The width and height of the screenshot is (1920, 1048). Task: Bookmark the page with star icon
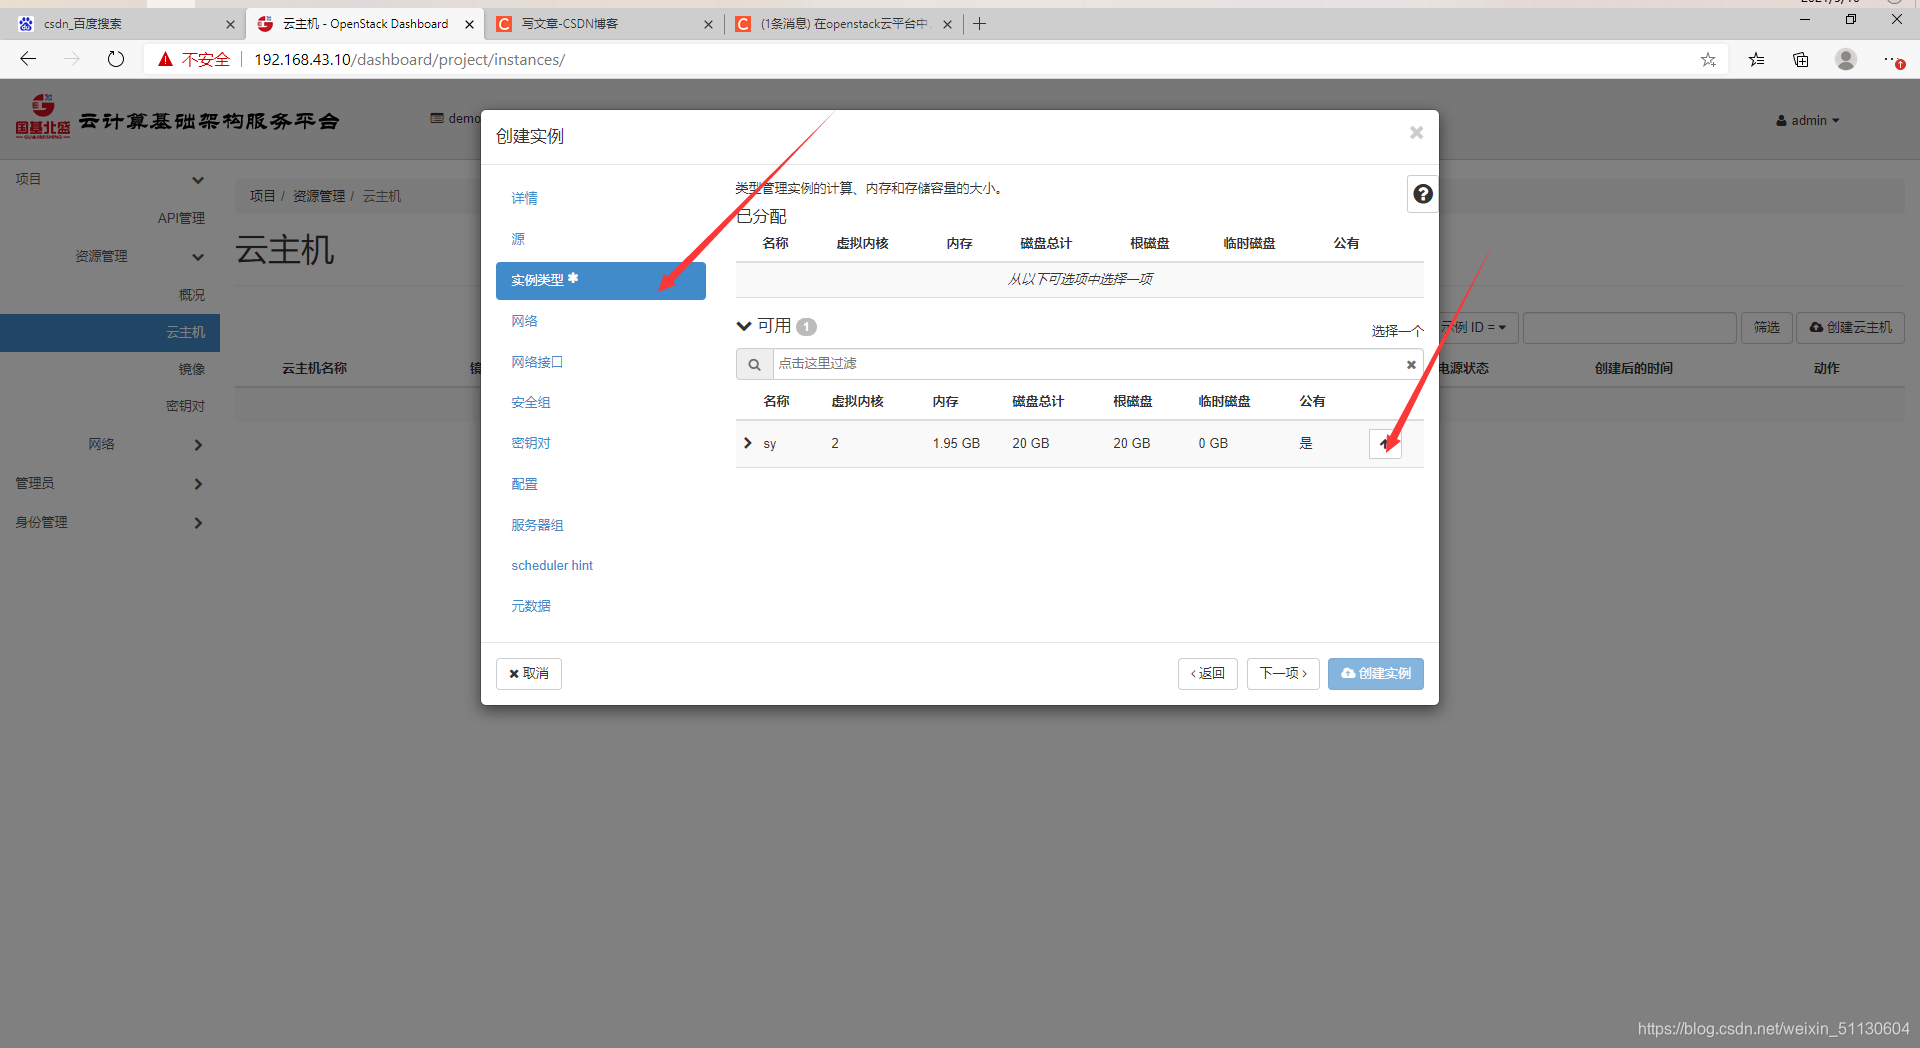(1708, 60)
